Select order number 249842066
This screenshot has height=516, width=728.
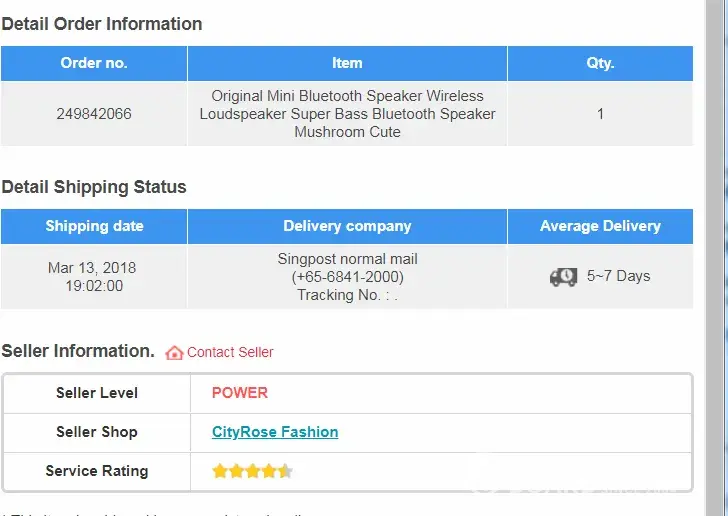94,114
